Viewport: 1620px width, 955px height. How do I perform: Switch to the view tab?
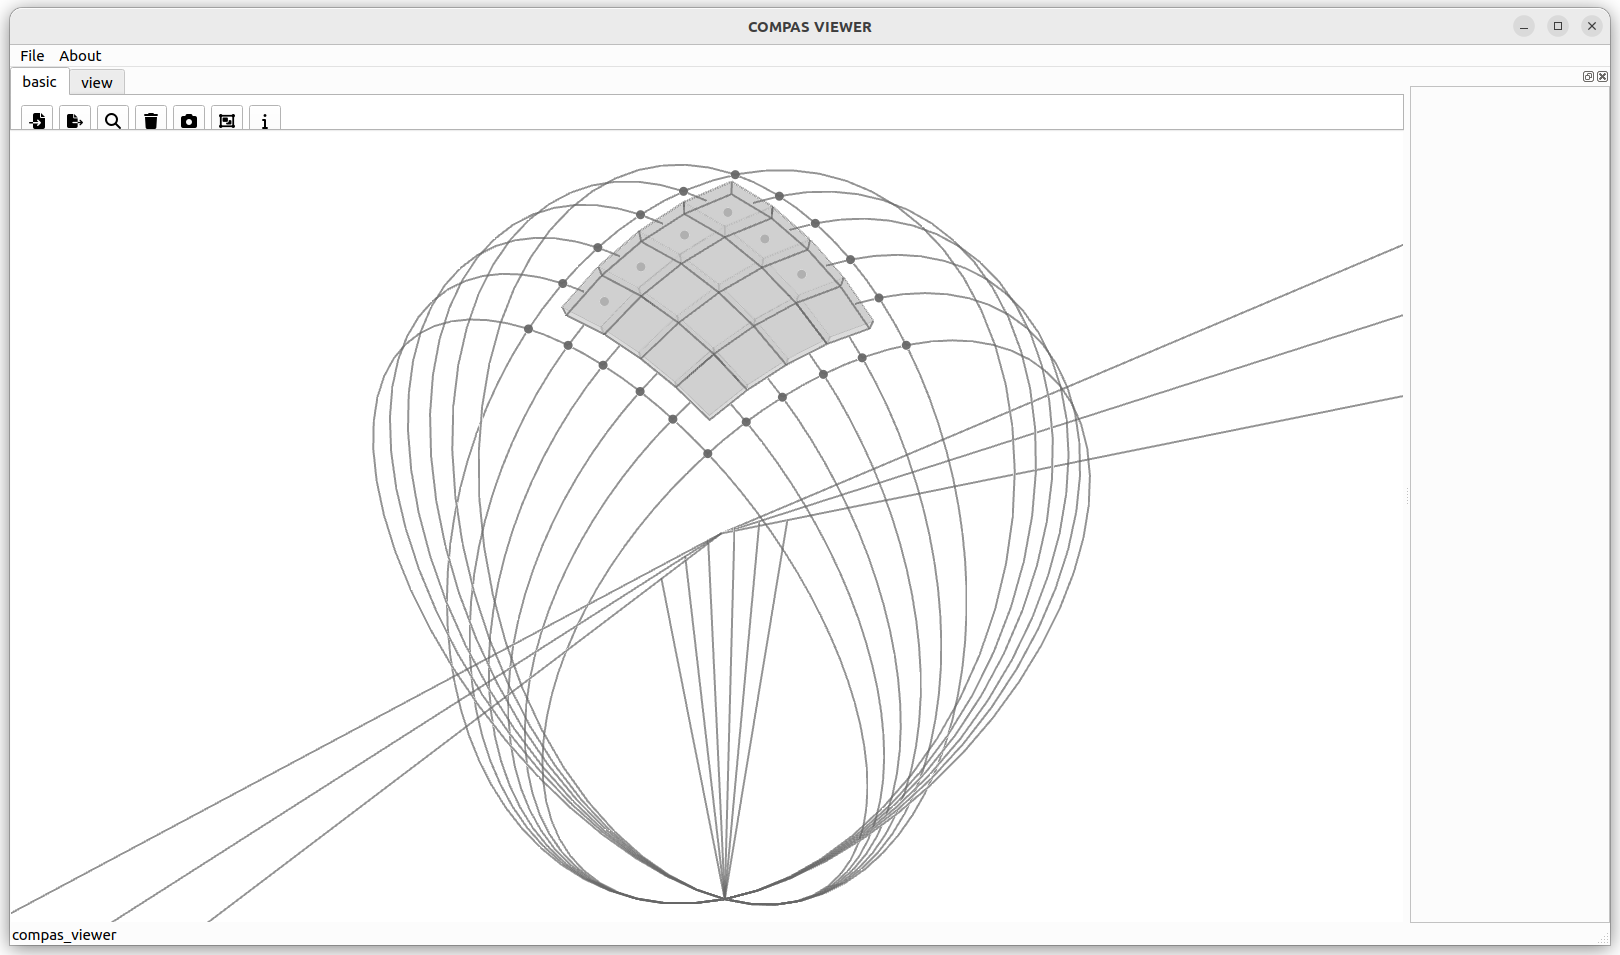coord(97,83)
